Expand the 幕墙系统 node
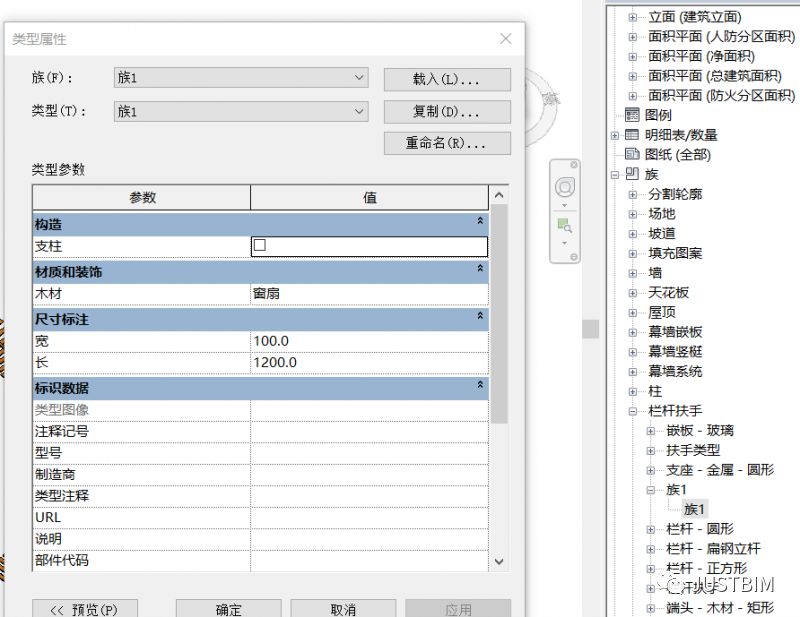Viewport: 800px width, 617px height. click(633, 372)
